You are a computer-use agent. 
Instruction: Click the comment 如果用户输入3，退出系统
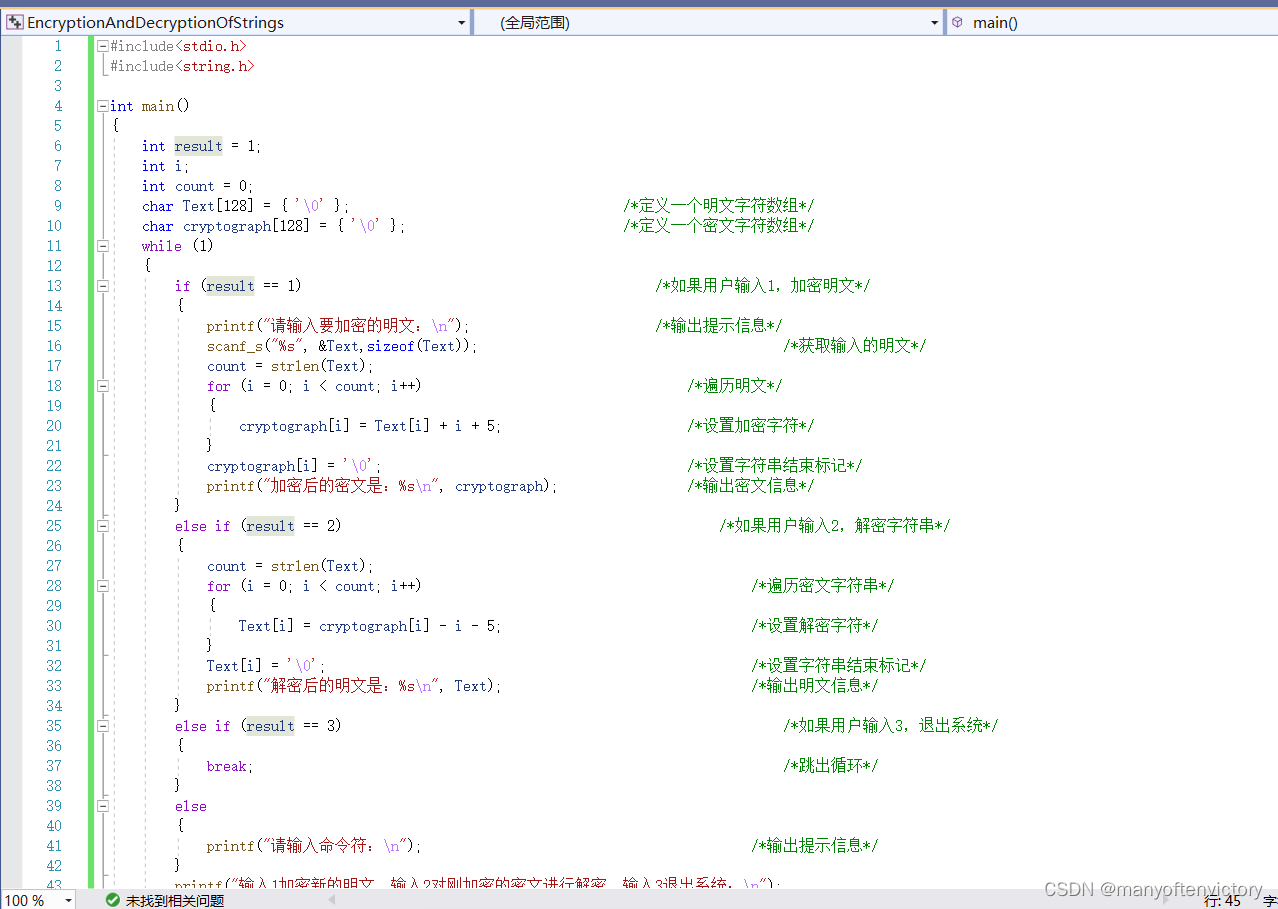click(890, 726)
